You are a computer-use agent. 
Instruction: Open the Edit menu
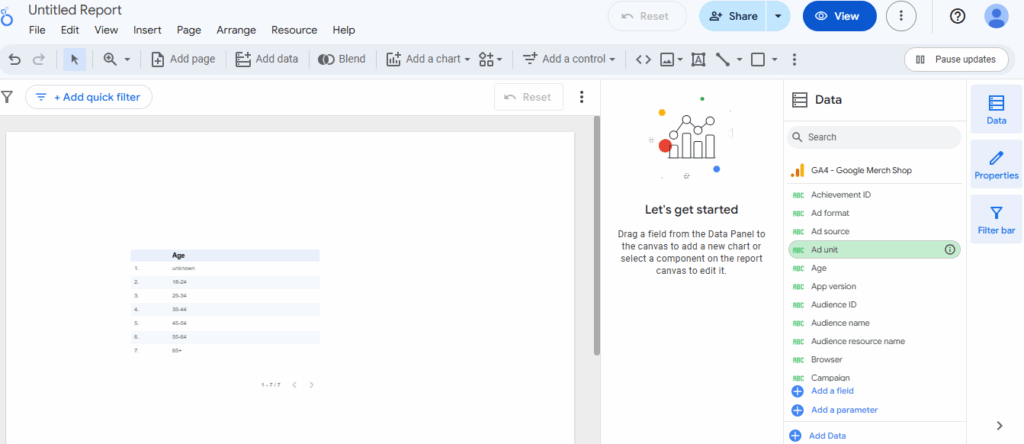[70, 30]
